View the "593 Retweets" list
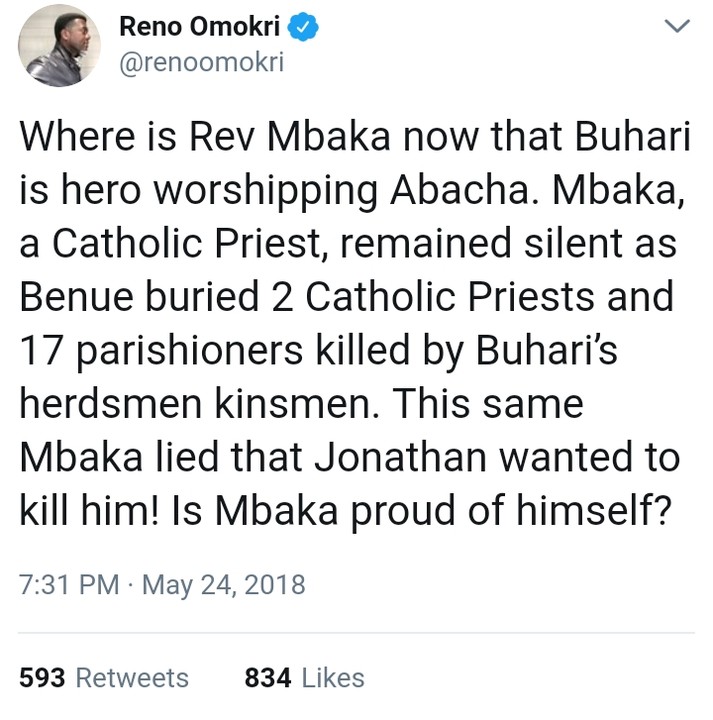Image resolution: width=713 pixels, height=720 pixels. pyautogui.click(x=104, y=678)
